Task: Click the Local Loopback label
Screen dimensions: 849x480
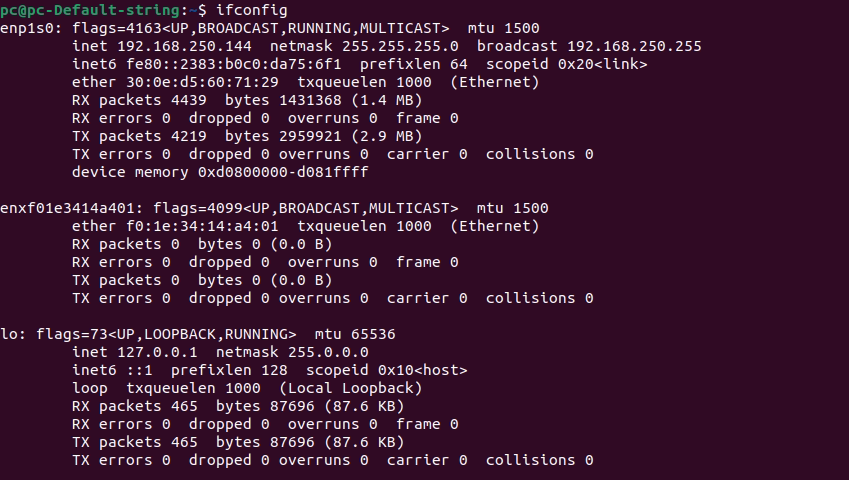Action: (350, 388)
